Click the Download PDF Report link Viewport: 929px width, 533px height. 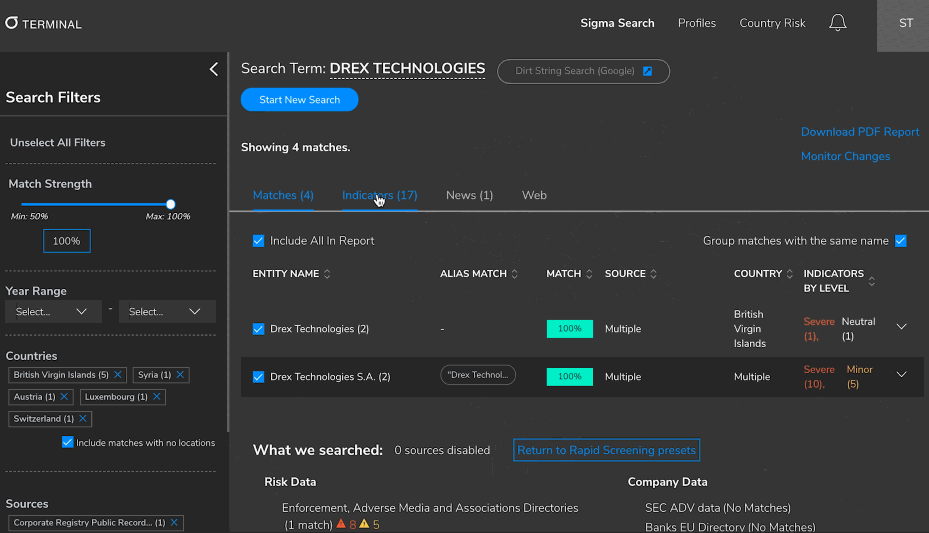click(859, 132)
